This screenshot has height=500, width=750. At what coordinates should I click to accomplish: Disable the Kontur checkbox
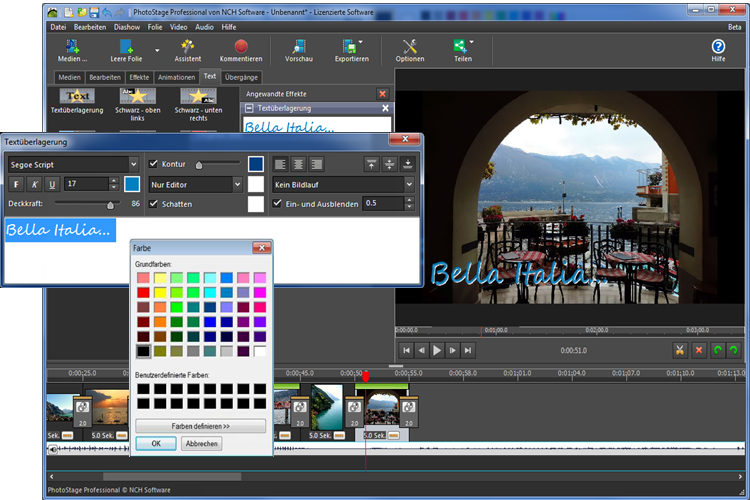click(153, 164)
